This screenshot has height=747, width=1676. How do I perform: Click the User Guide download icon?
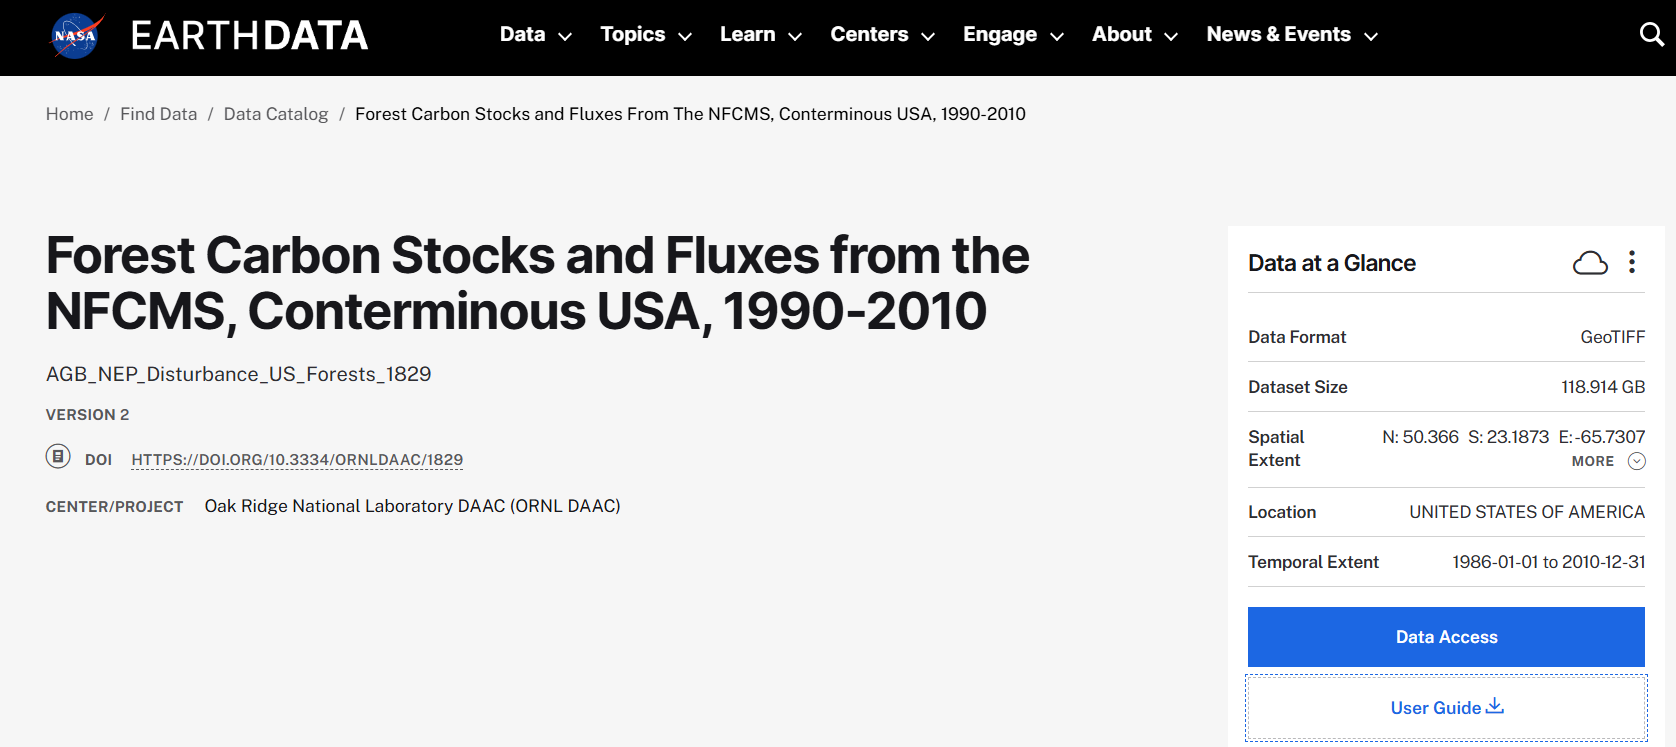coord(1495,706)
